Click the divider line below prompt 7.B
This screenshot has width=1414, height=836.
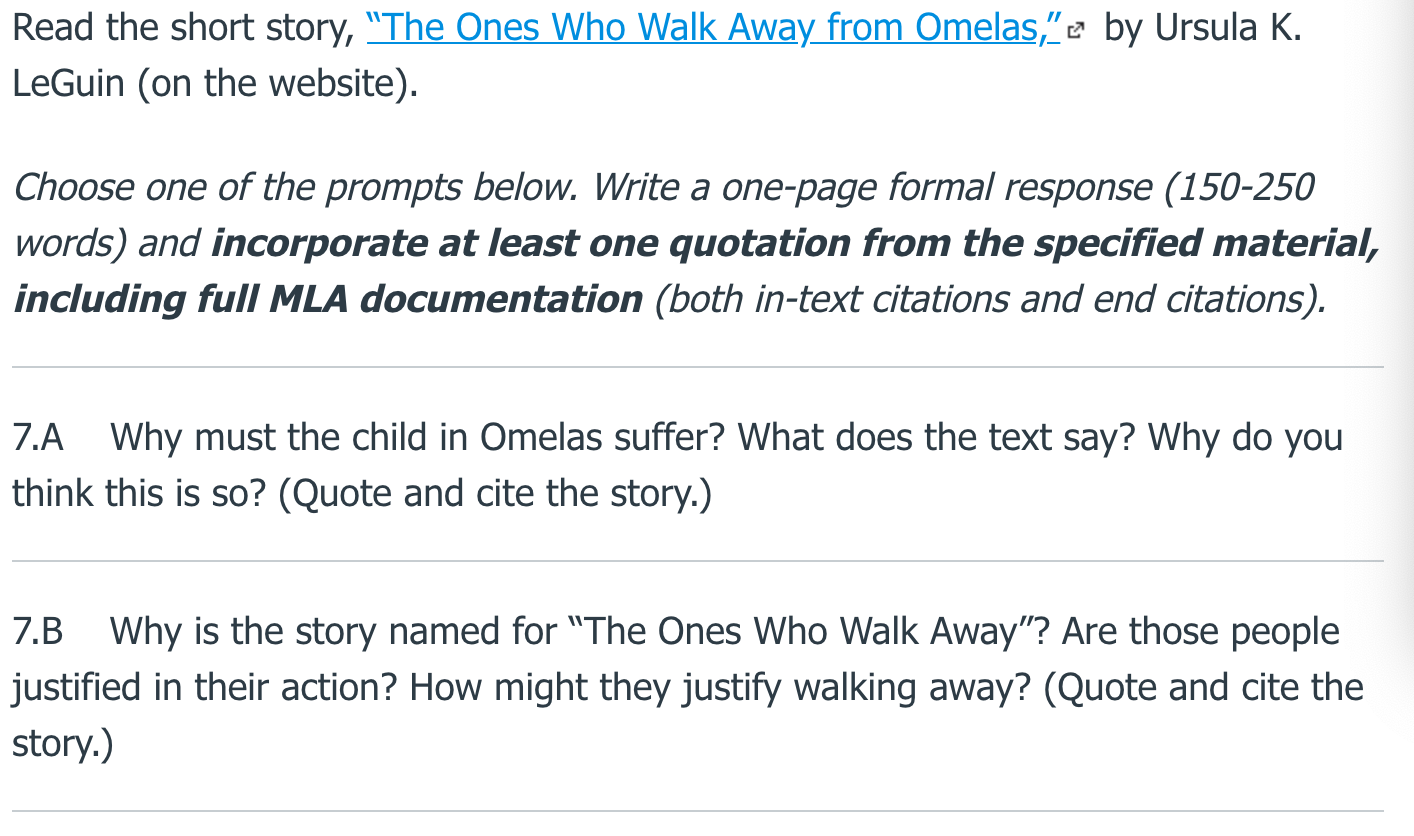pyautogui.click(x=698, y=811)
